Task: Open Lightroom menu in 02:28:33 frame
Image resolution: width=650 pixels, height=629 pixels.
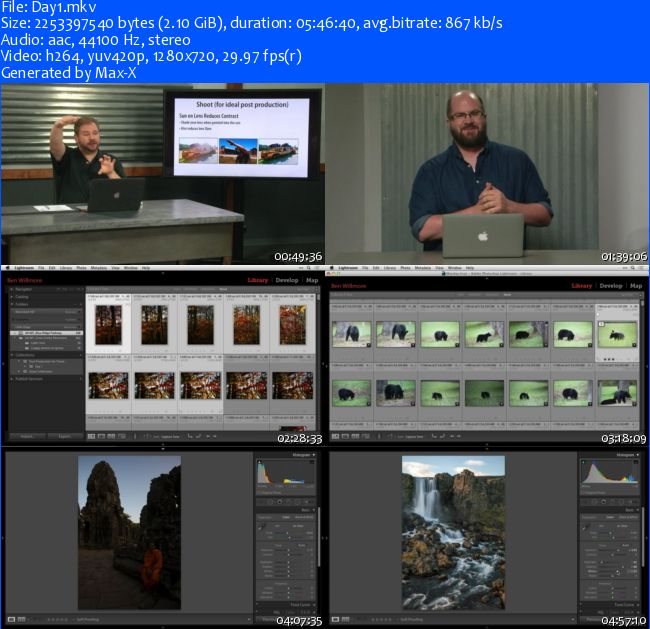Action: pos(24,268)
